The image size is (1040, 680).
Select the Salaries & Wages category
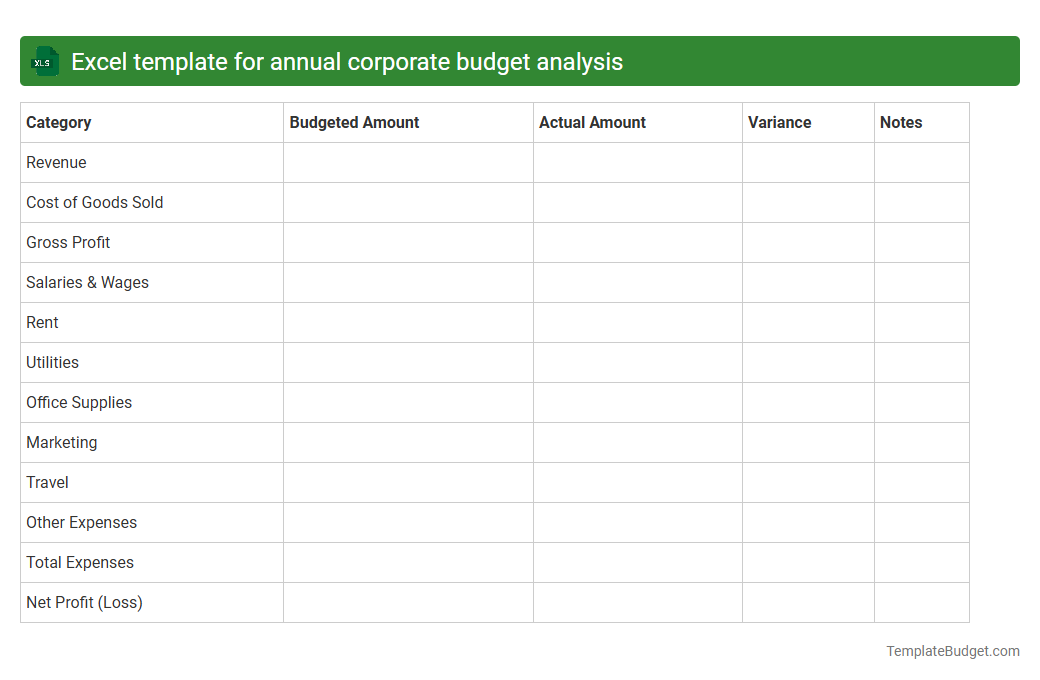(87, 282)
